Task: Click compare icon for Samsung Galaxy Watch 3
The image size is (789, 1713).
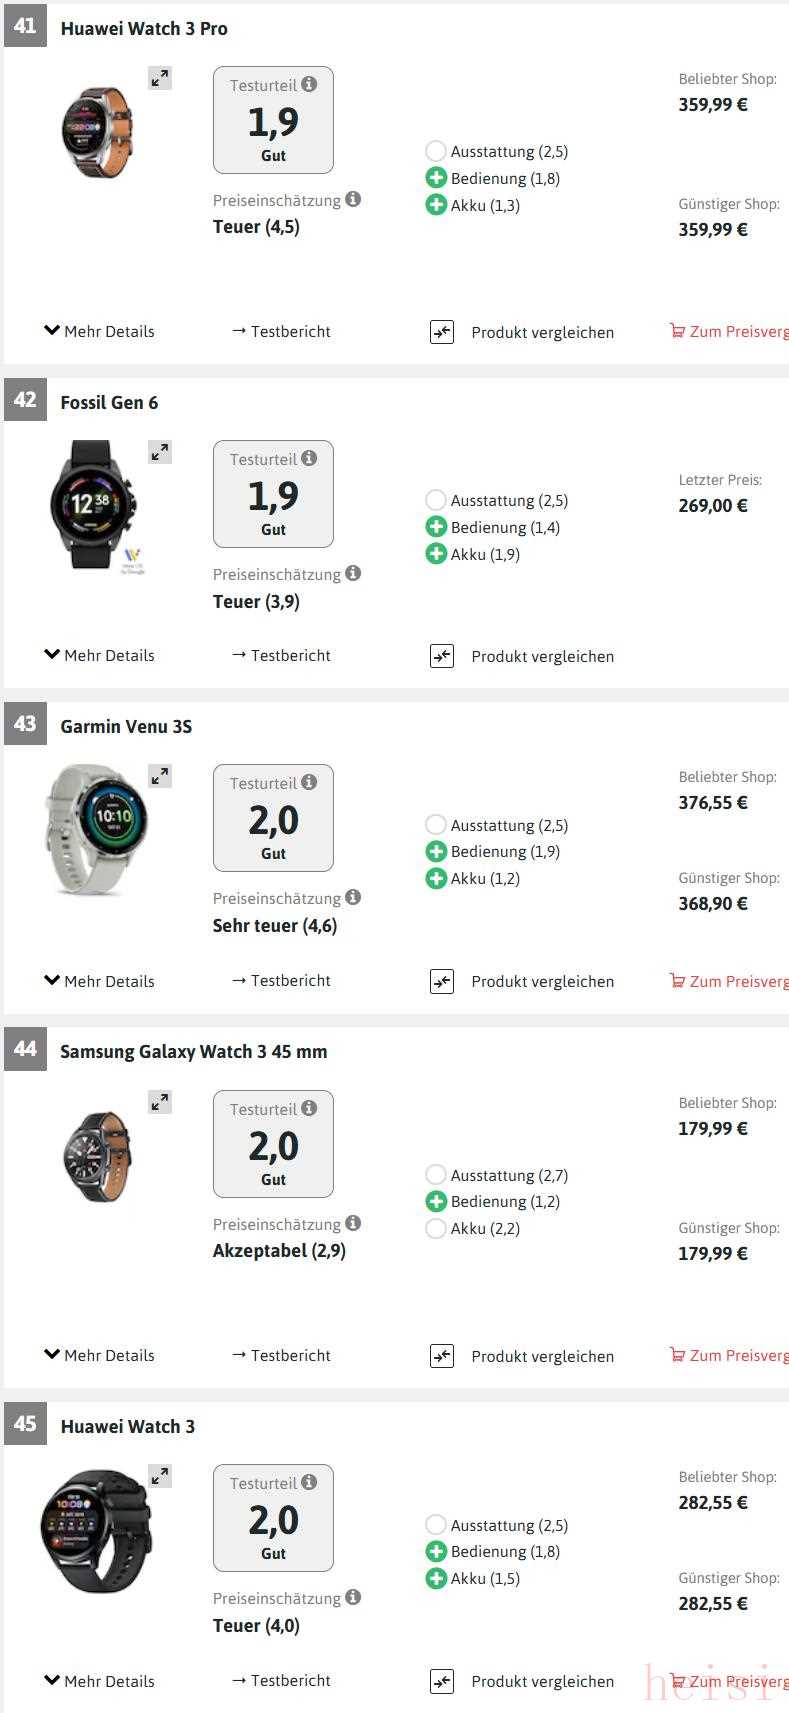Action: coord(442,1356)
